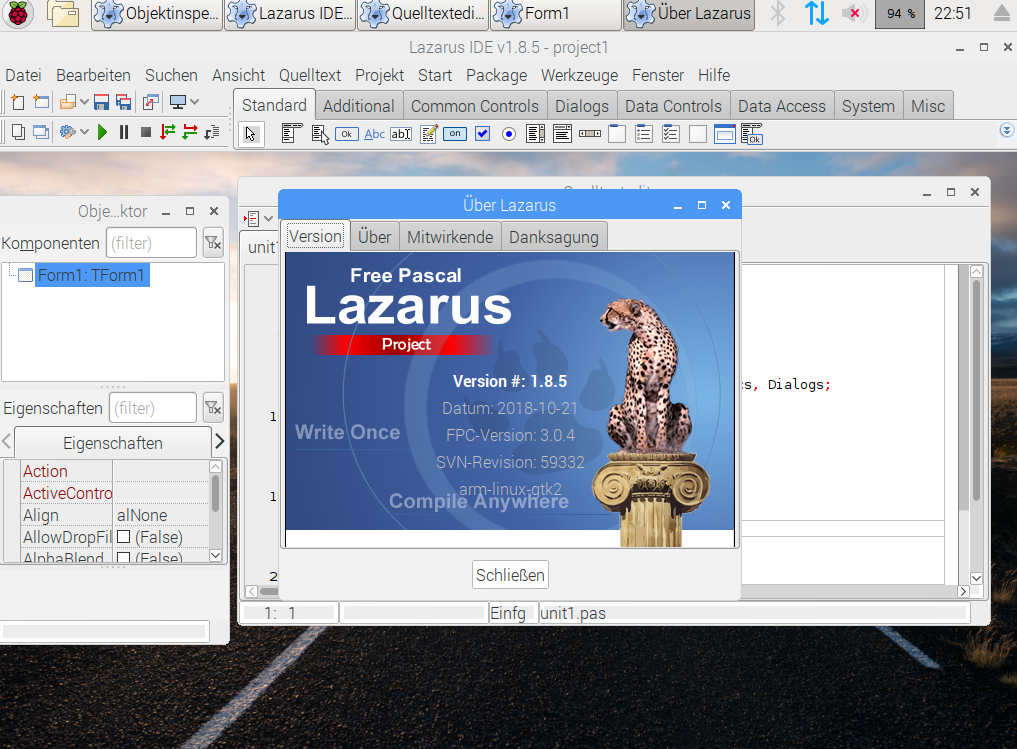Click the New Form toolbar icon
This screenshot has height=749, width=1017.
tap(42, 102)
